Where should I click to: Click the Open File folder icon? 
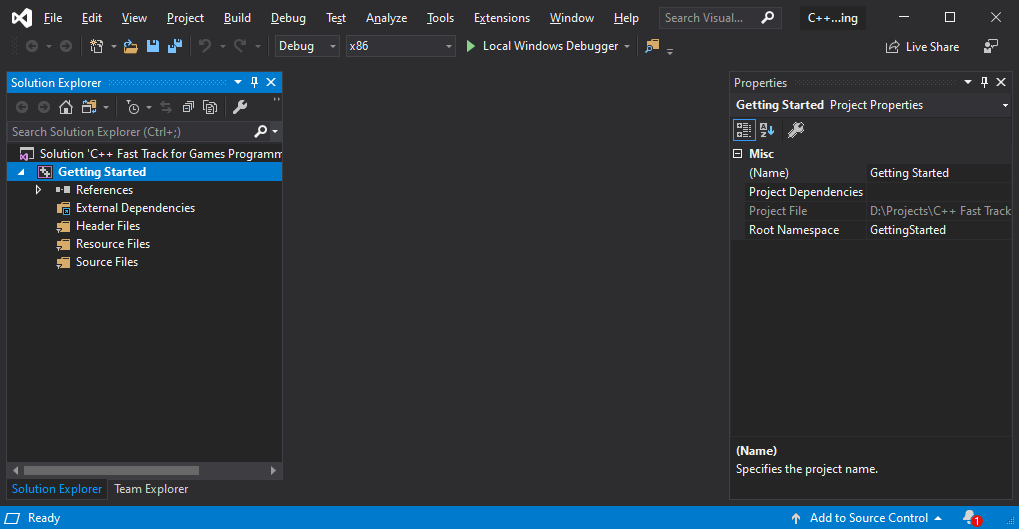[x=131, y=46]
